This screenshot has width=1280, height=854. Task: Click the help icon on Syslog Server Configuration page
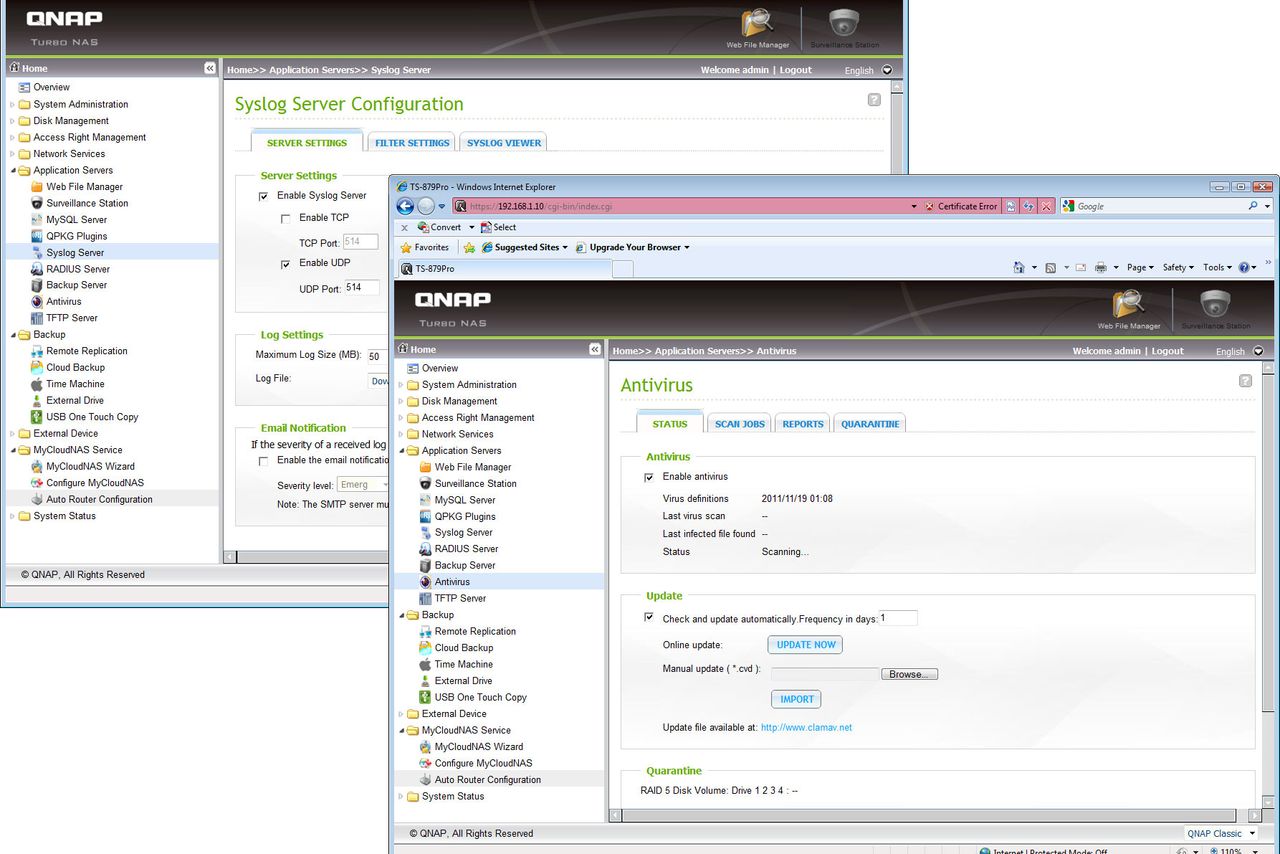tap(874, 100)
